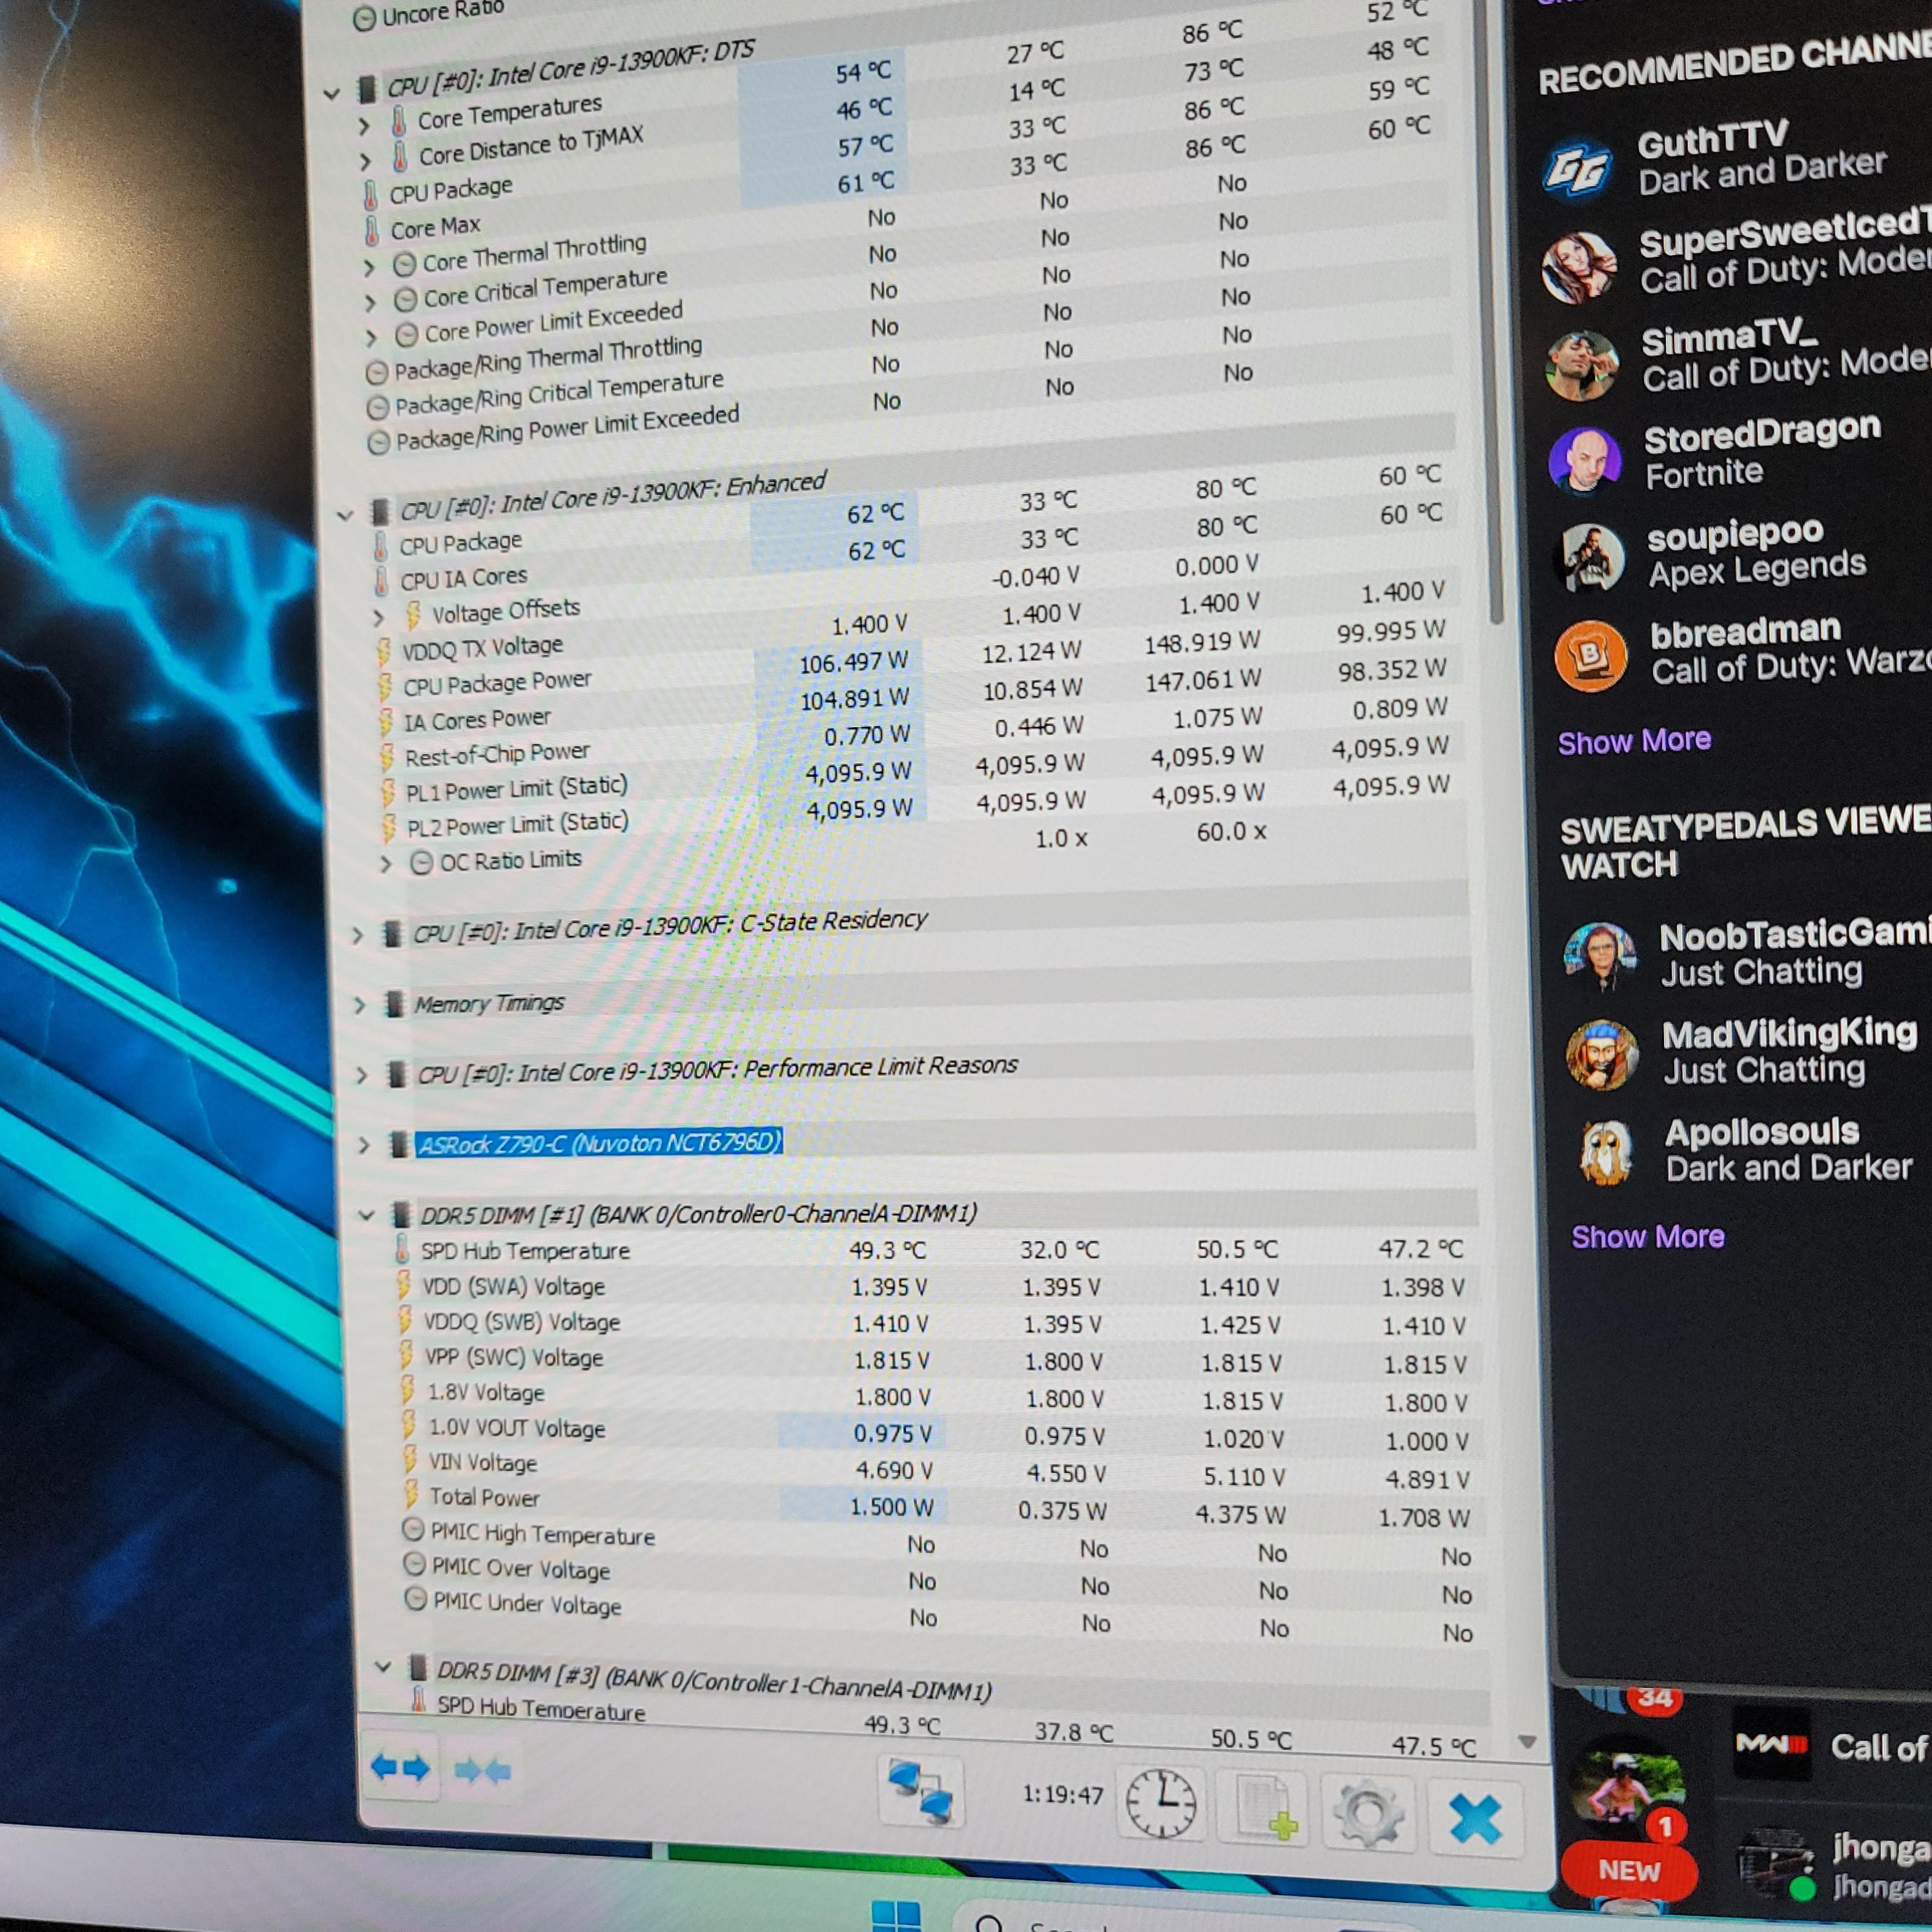Click the red NEW badge
1932x1932 pixels.
pos(1628,1870)
